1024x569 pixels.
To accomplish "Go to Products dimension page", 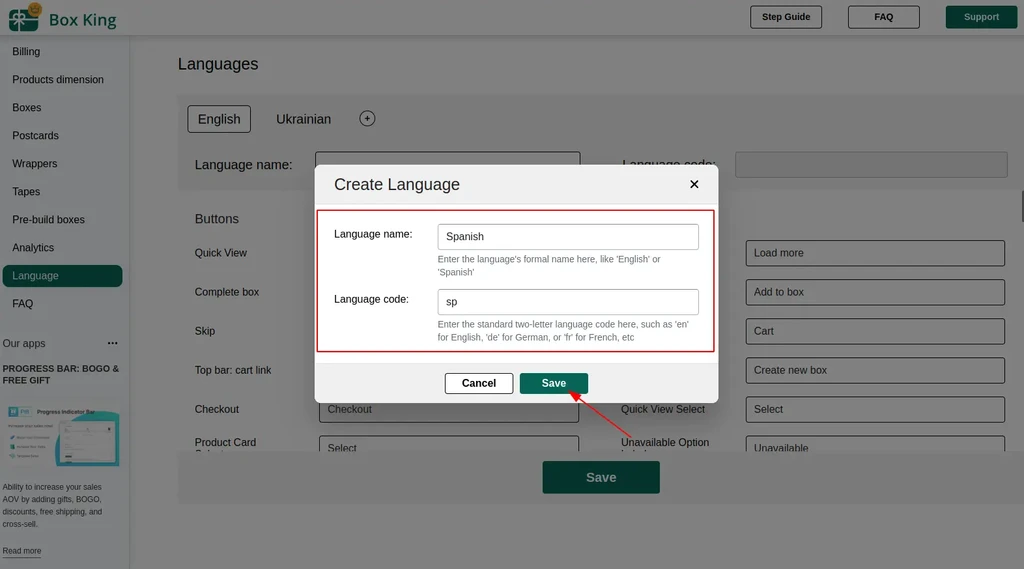I will (58, 80).
